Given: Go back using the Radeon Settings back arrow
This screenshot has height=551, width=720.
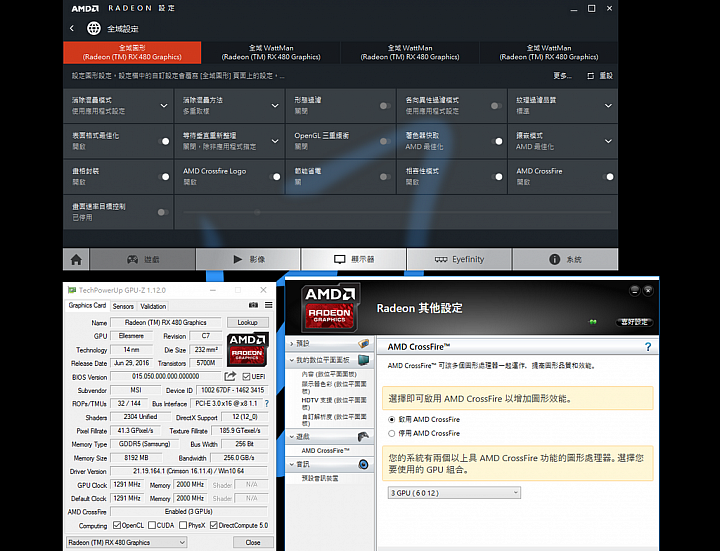Looking at the screenshot, I should 72,28.
